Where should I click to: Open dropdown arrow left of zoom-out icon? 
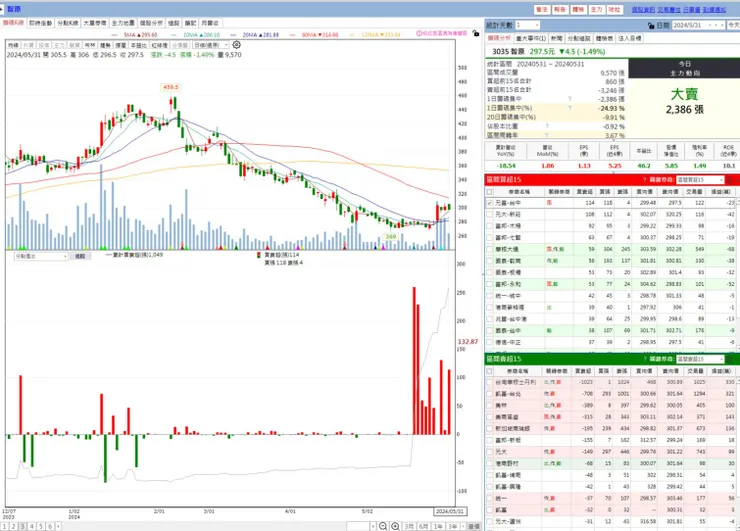tap(373, 526)
